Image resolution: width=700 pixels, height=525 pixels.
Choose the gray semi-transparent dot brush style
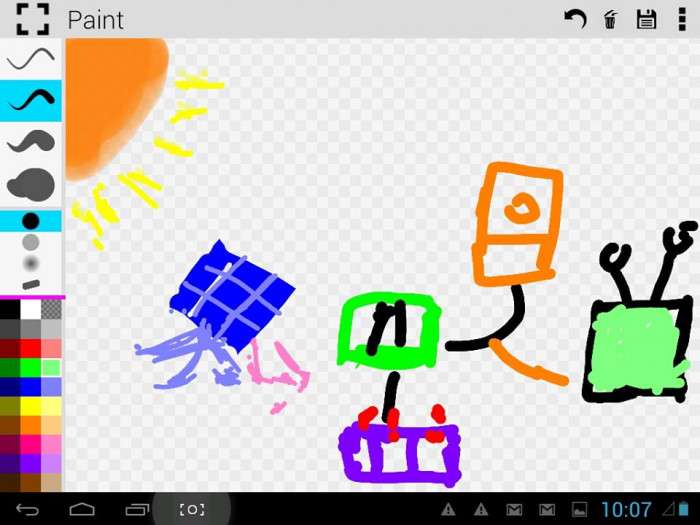click(31, 242)
